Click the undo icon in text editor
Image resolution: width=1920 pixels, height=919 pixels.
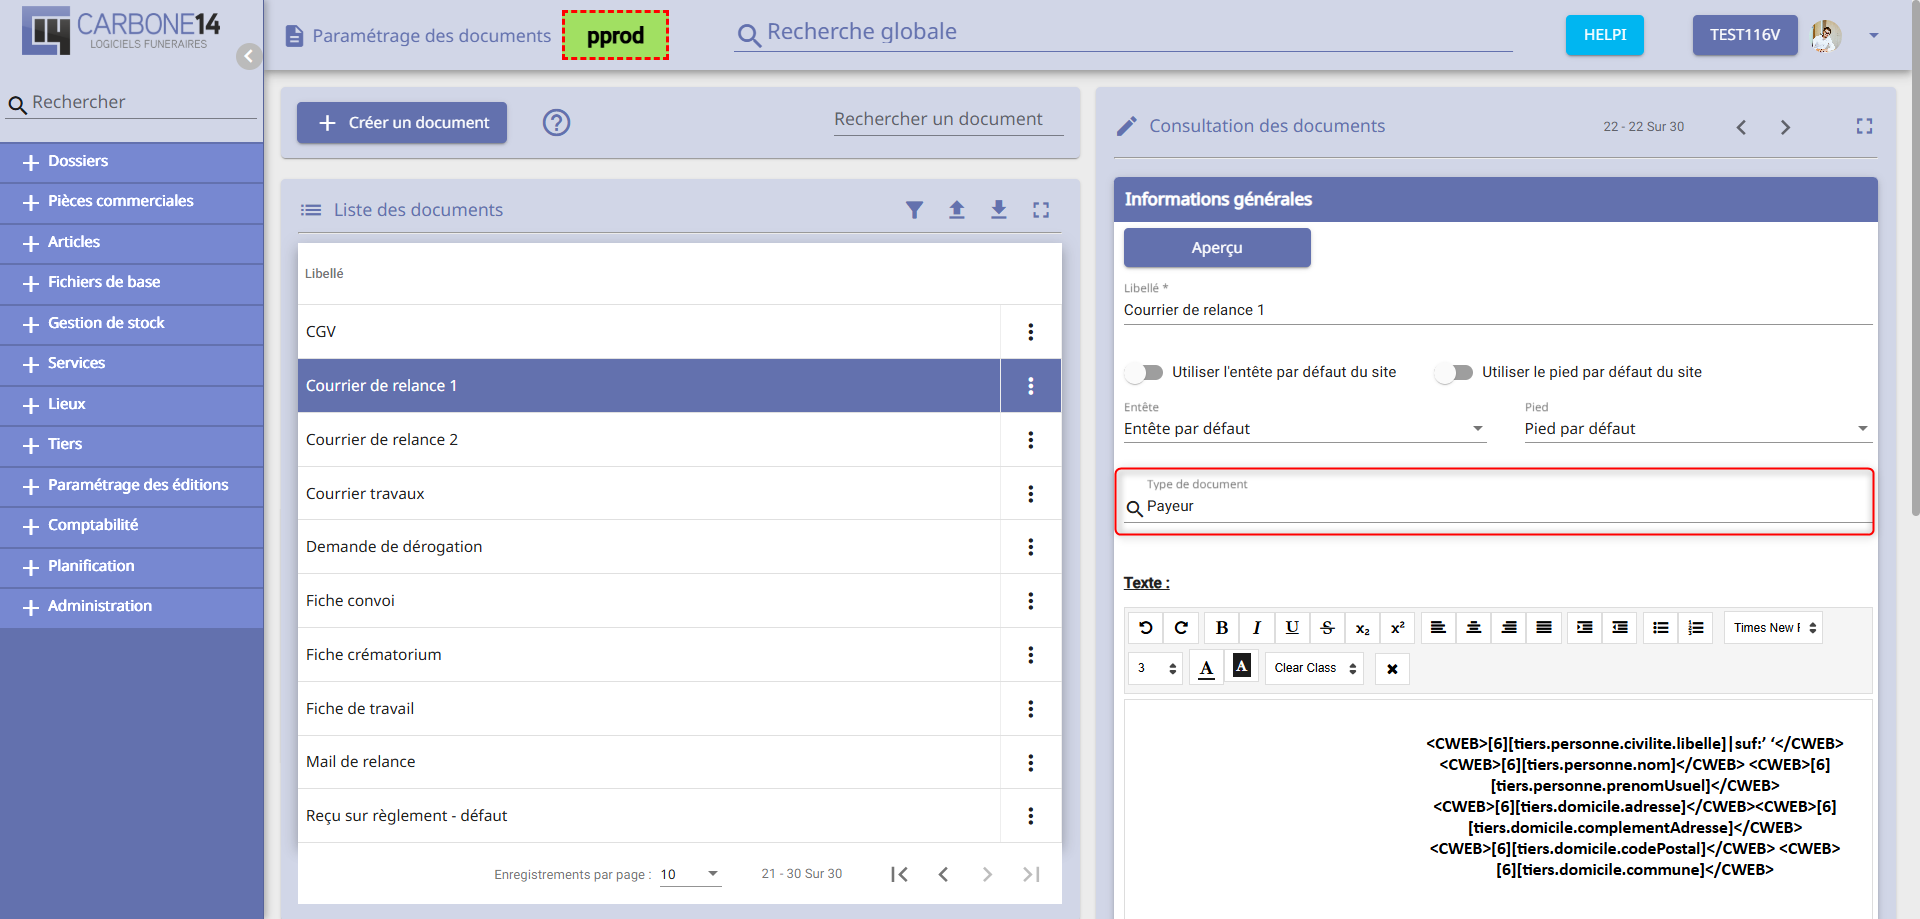(x=1146, y=628)
